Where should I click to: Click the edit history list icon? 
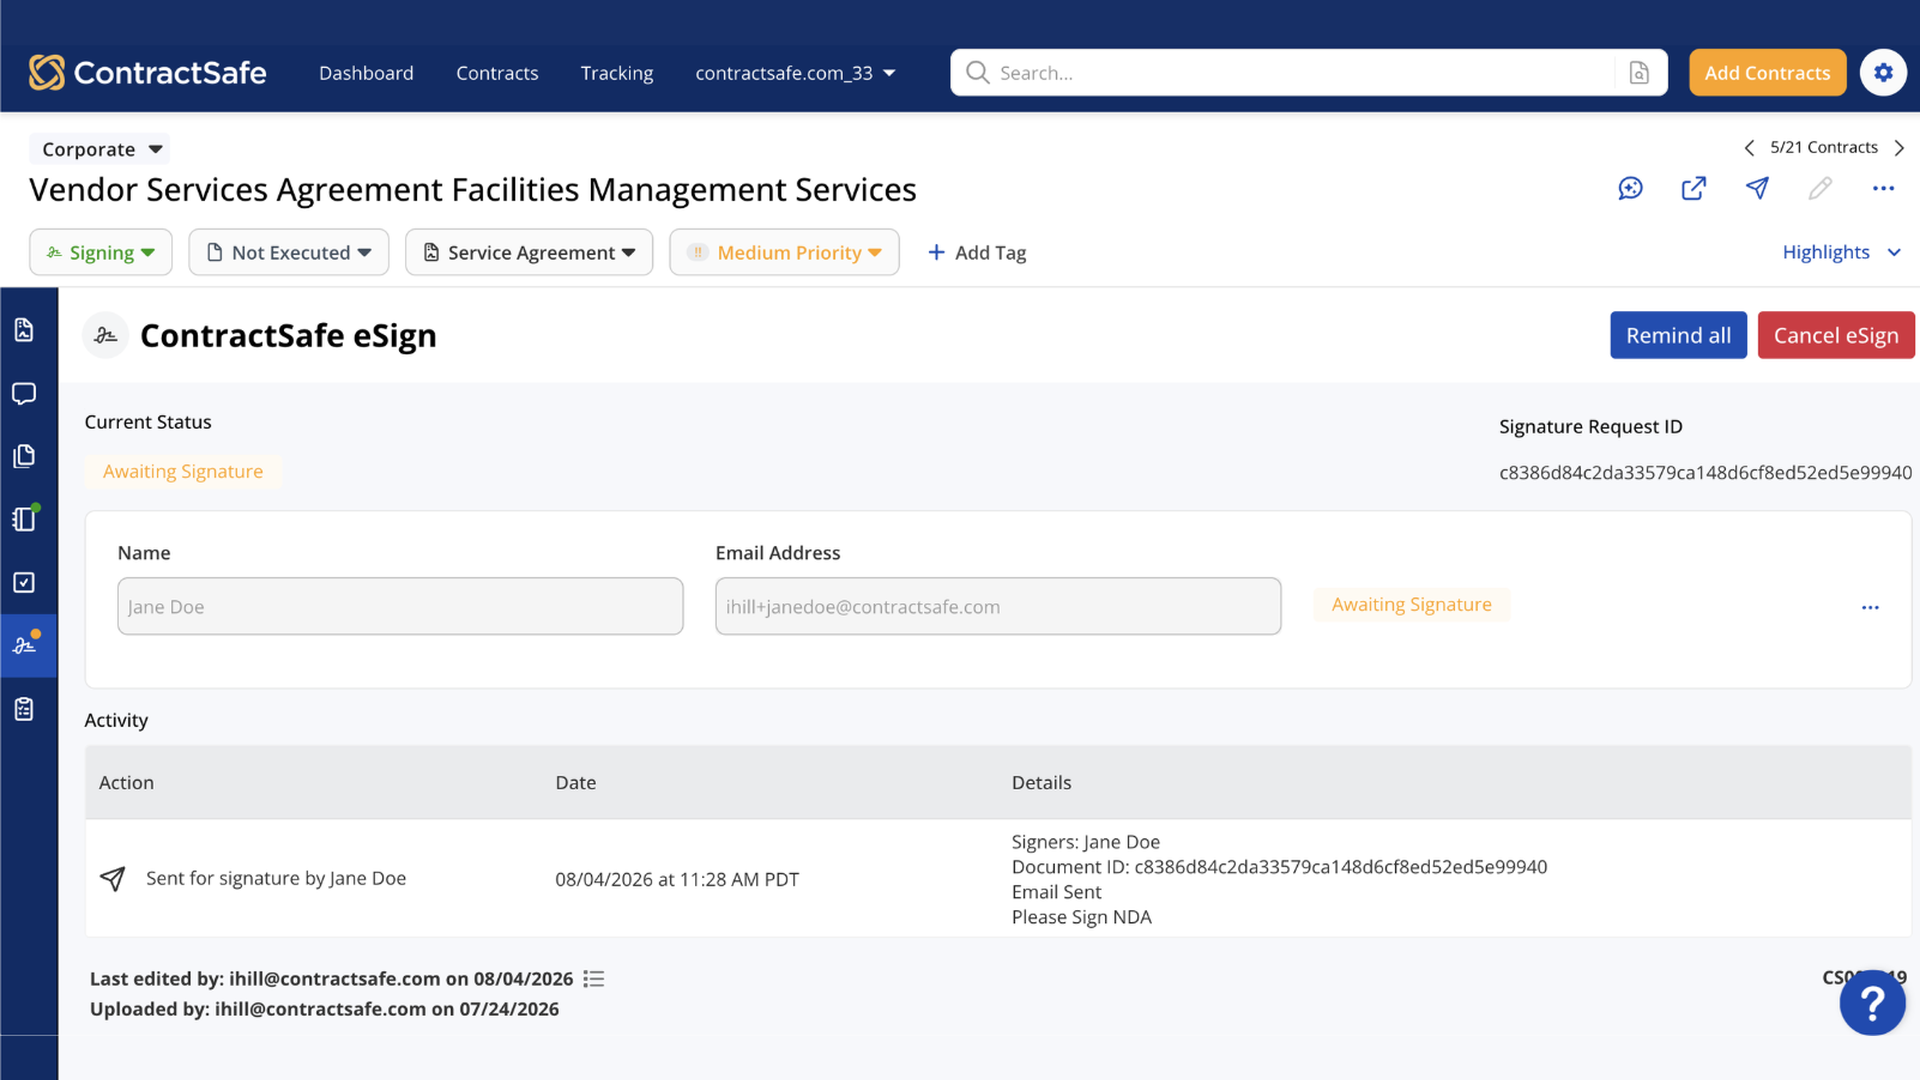(594, 979)
